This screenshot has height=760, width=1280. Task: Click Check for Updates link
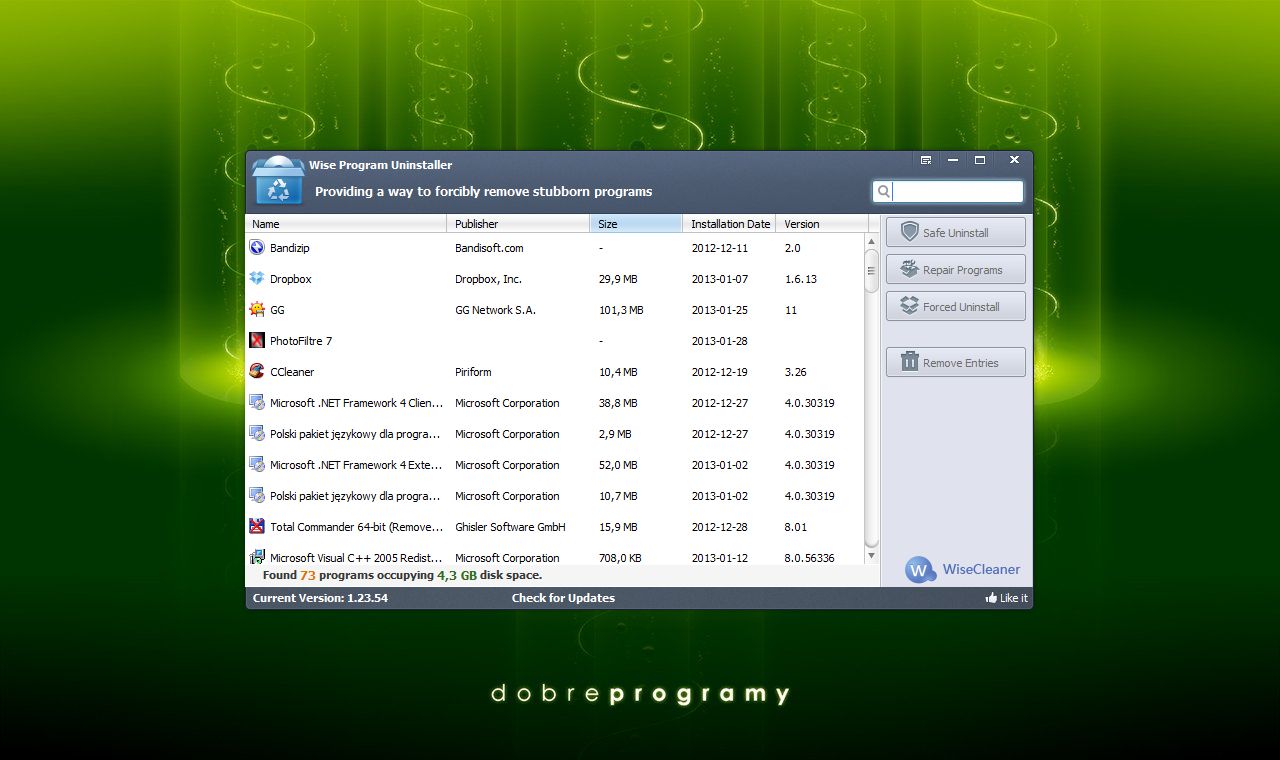pyautogui.click(x=563, y=598)
